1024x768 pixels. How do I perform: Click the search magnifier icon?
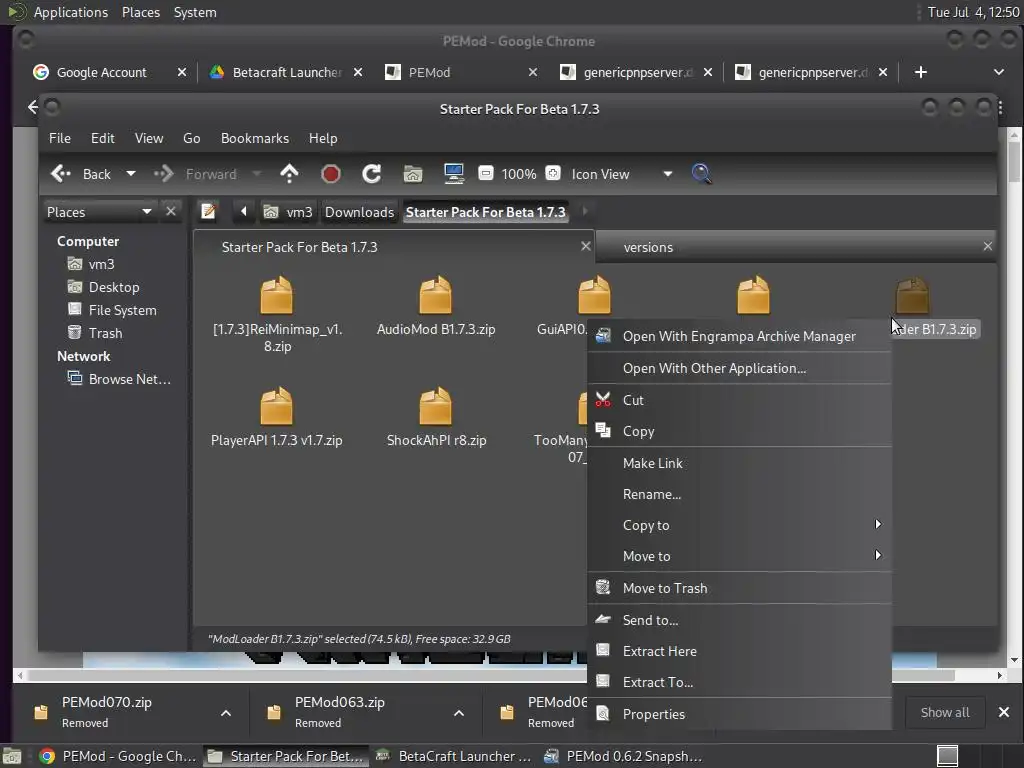pos(701,174)
